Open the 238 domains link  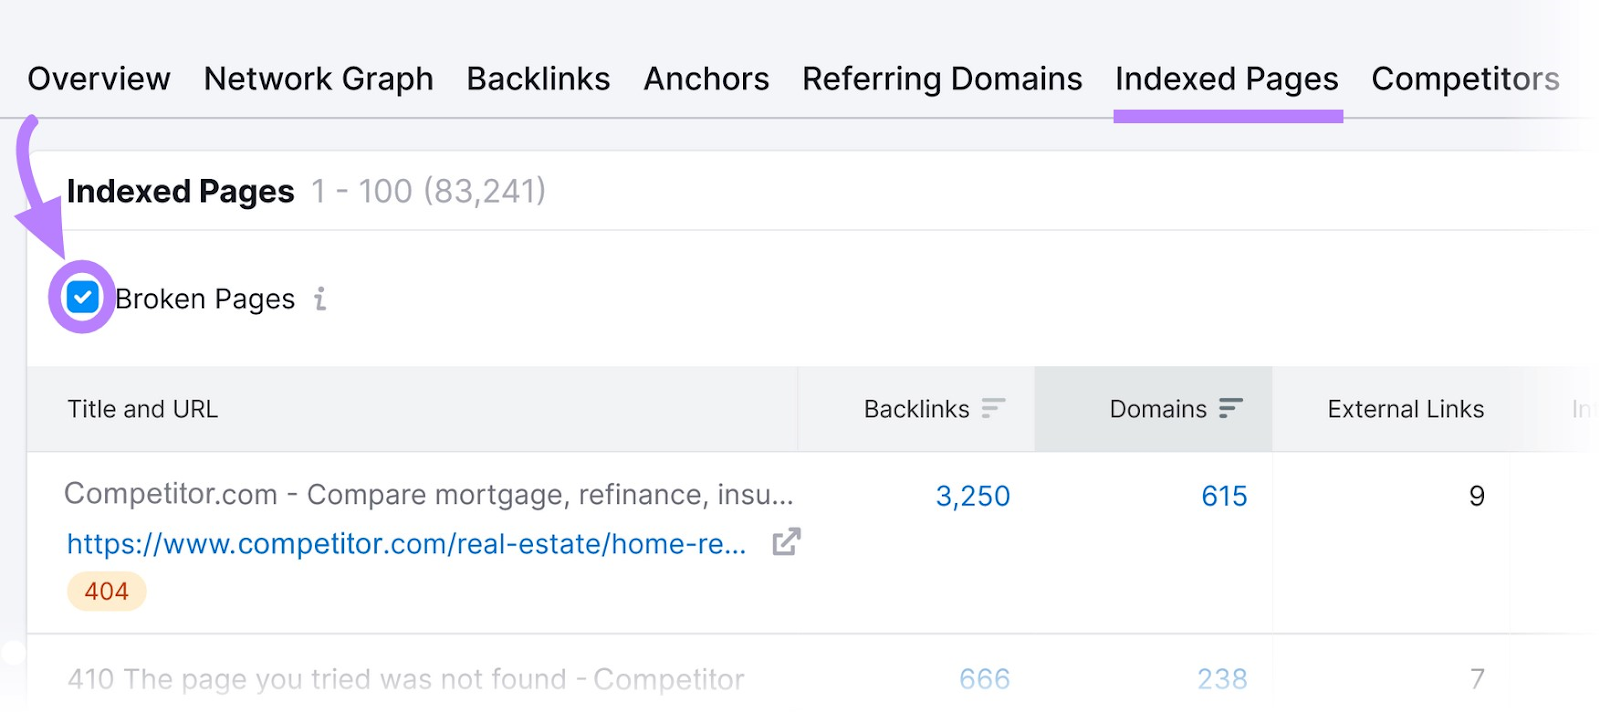[1222, 679]
